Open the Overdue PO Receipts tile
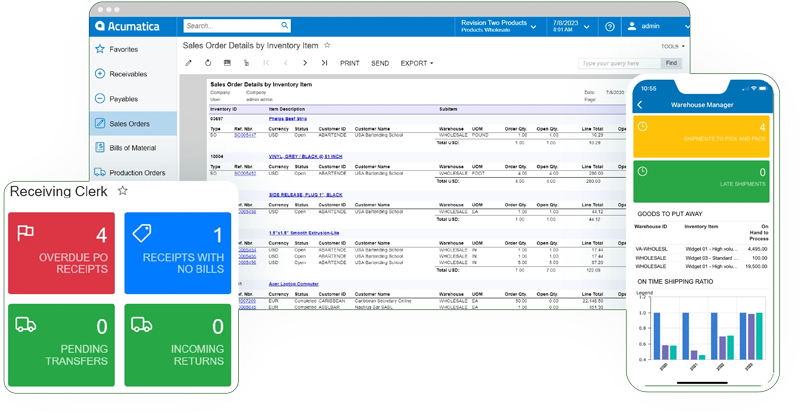 click(x=62, y=253)
